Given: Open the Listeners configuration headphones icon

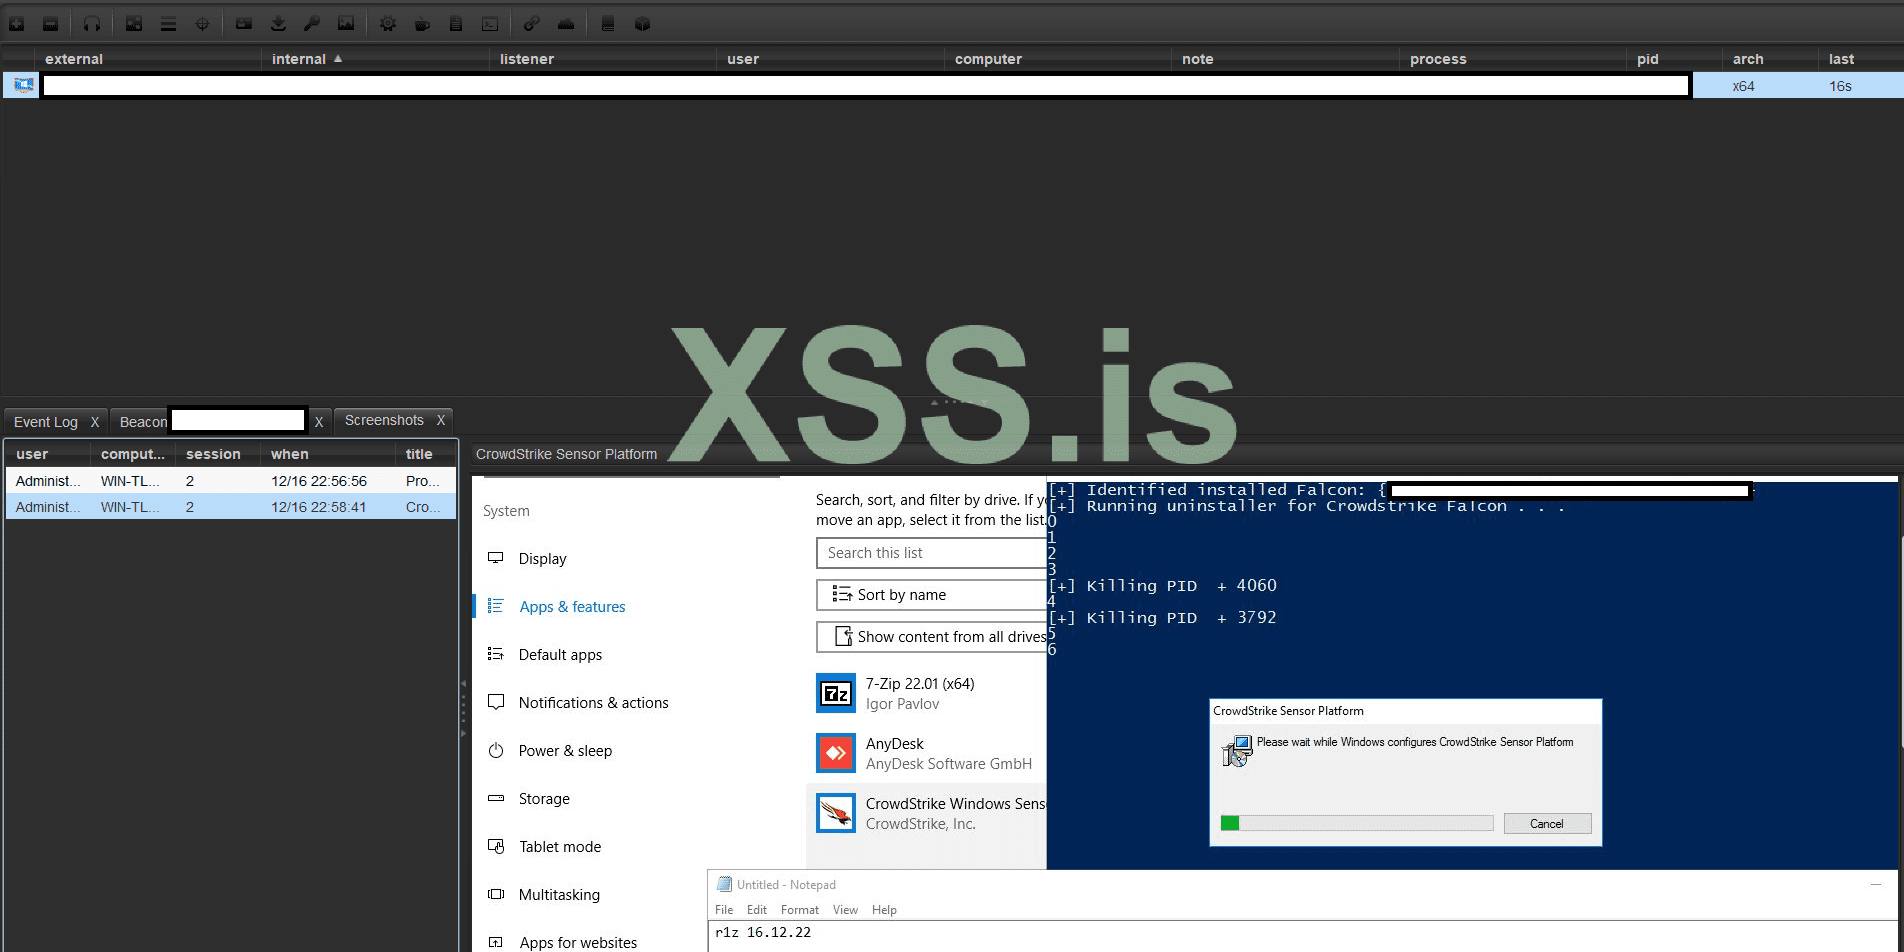Looking at the screenshot, I should click(92, 24).
